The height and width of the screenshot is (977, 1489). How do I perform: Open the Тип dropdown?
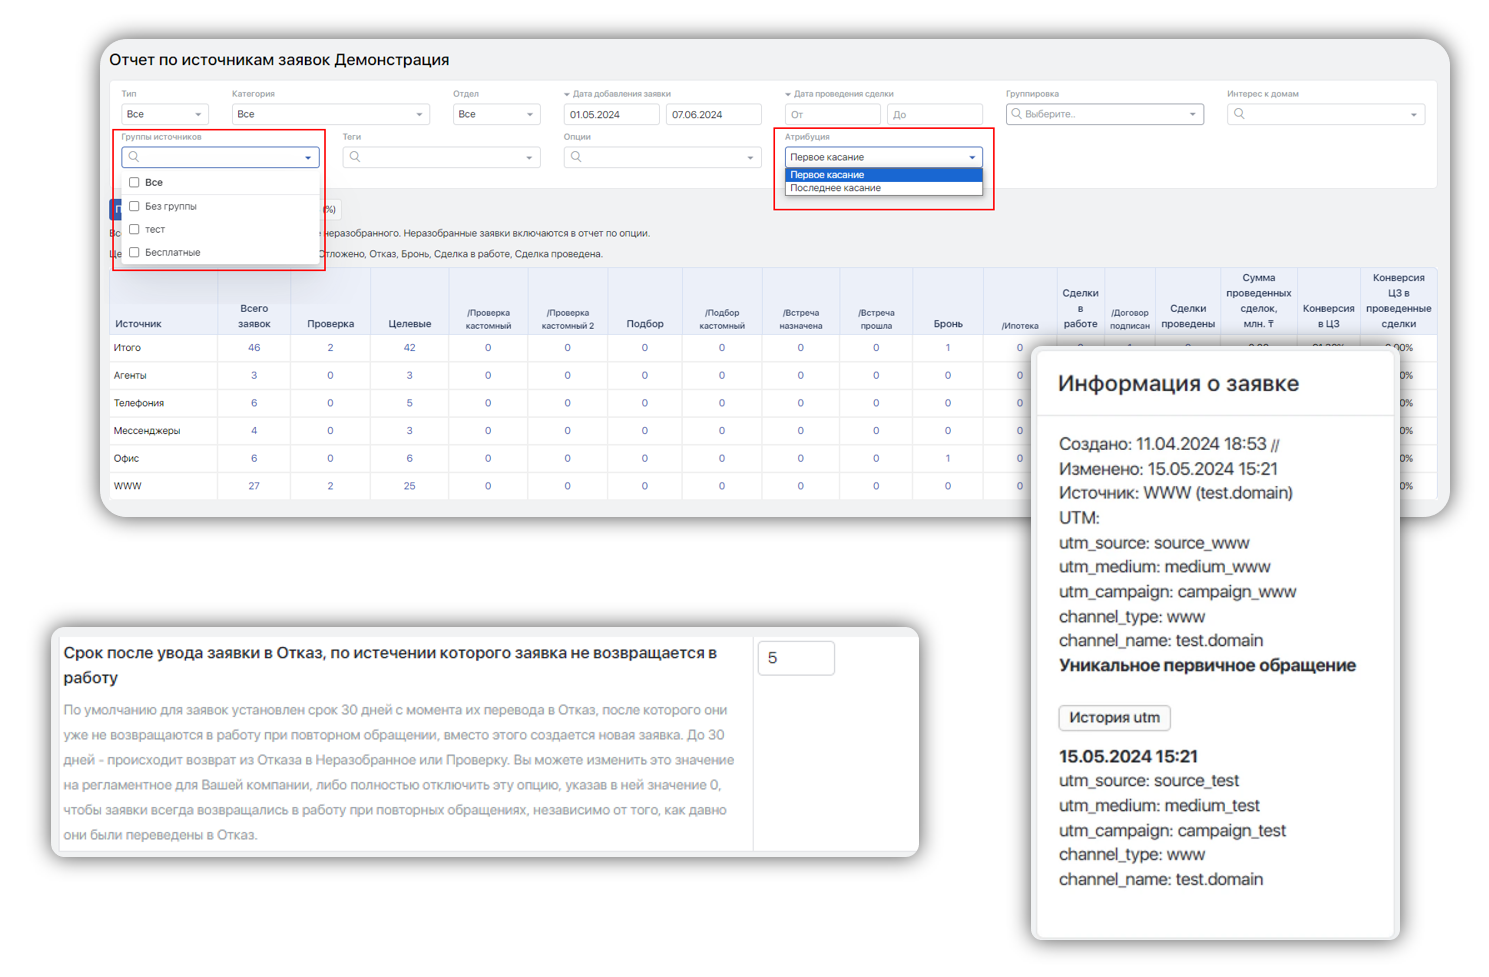(x=164, y=114)
